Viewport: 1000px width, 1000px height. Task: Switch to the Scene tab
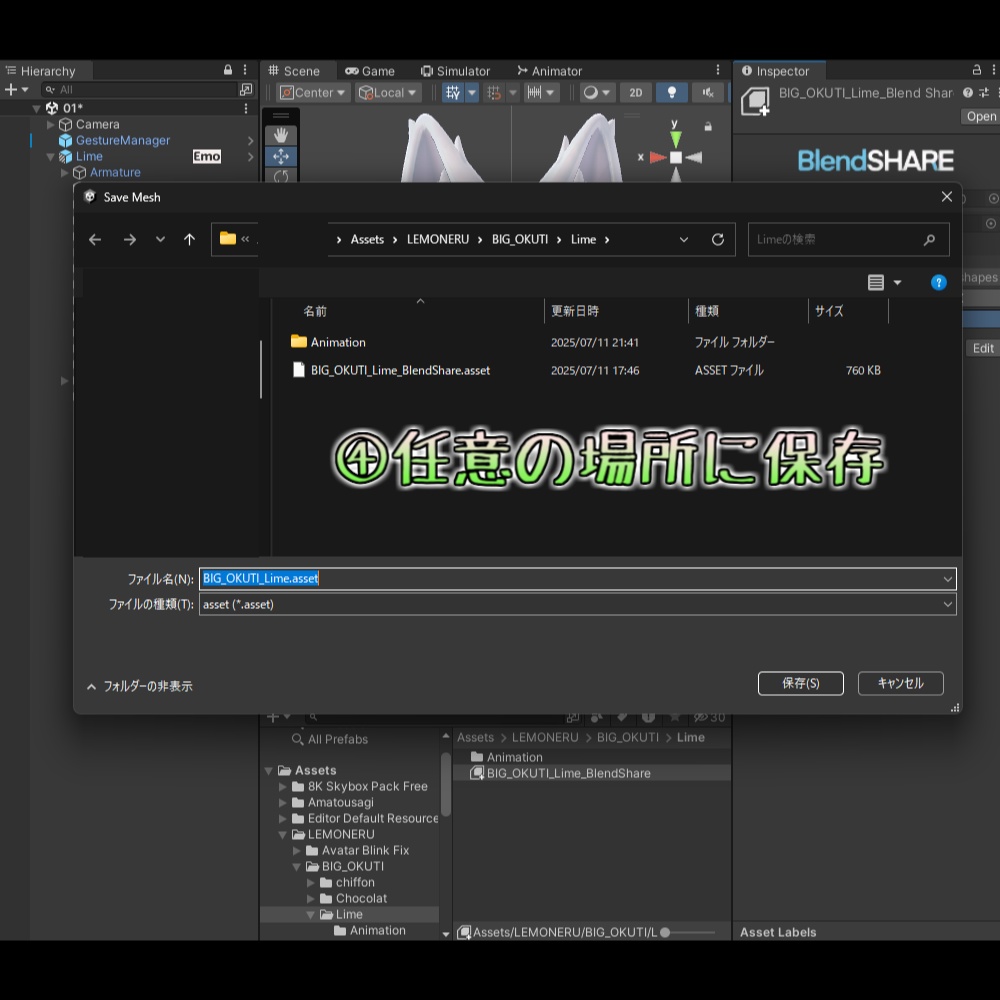(294, 71)
